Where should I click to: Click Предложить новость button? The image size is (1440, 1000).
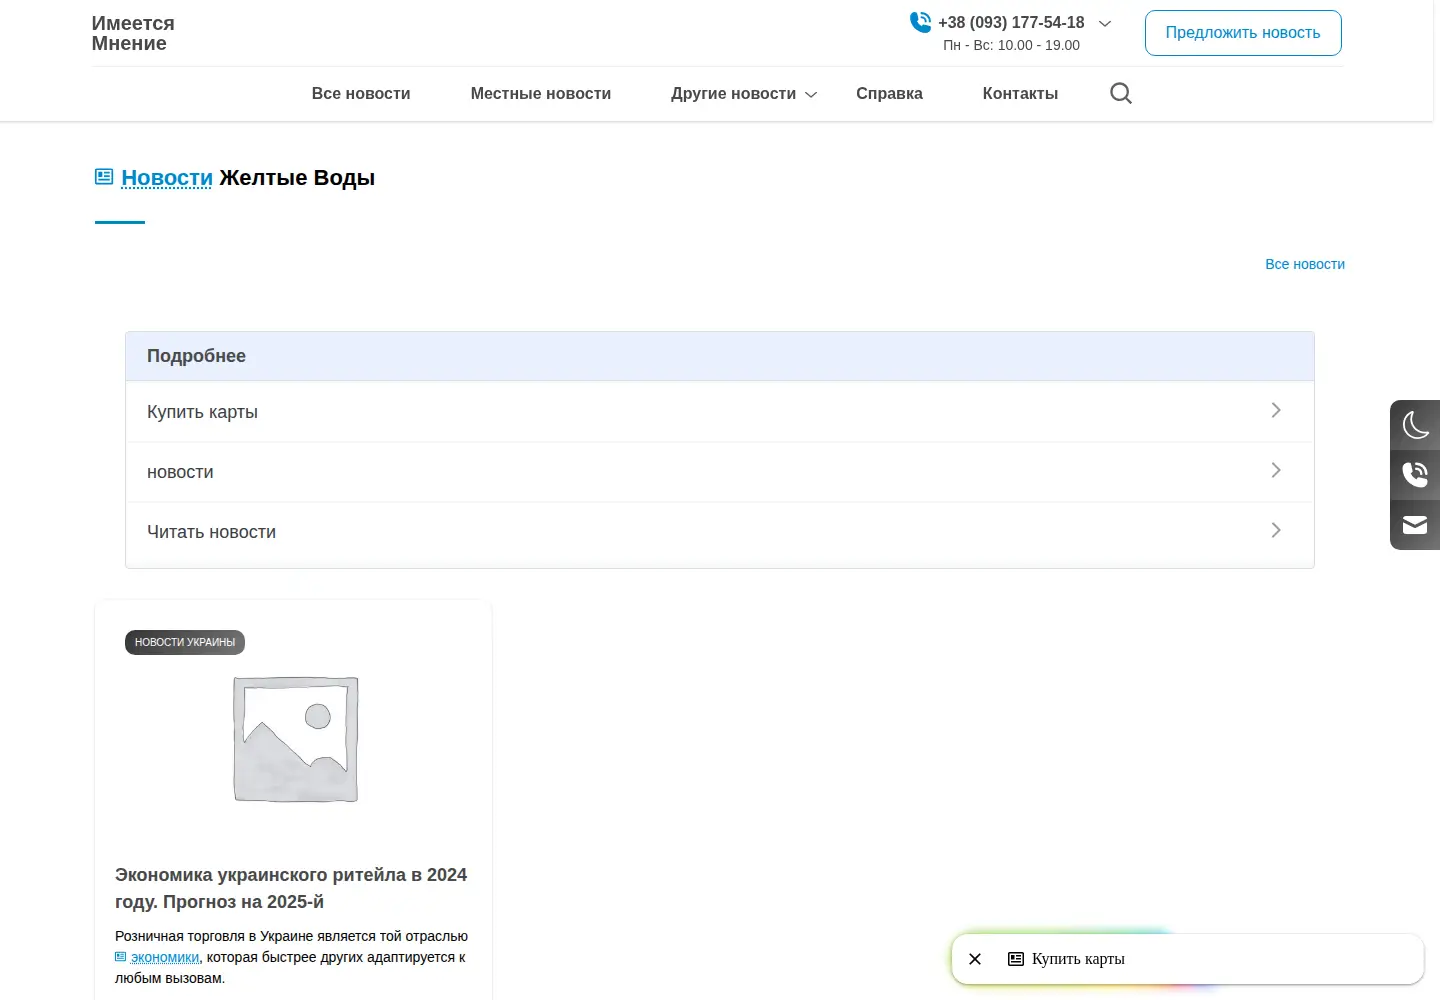[x=1243, y=33]
